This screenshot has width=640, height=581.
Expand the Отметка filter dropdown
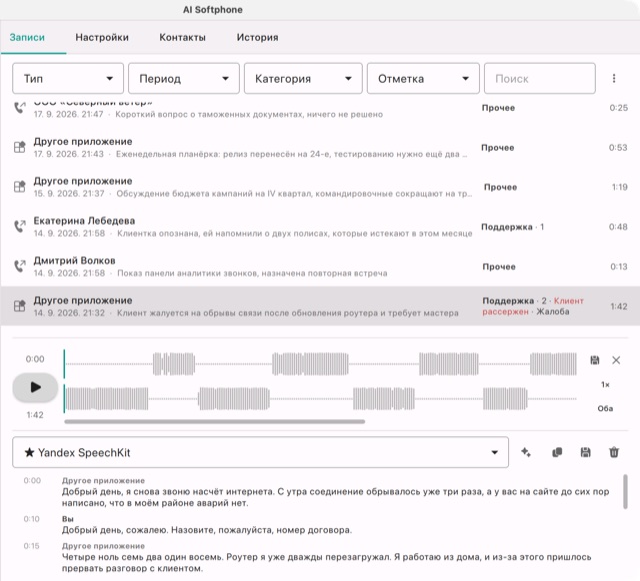[423, 78]
